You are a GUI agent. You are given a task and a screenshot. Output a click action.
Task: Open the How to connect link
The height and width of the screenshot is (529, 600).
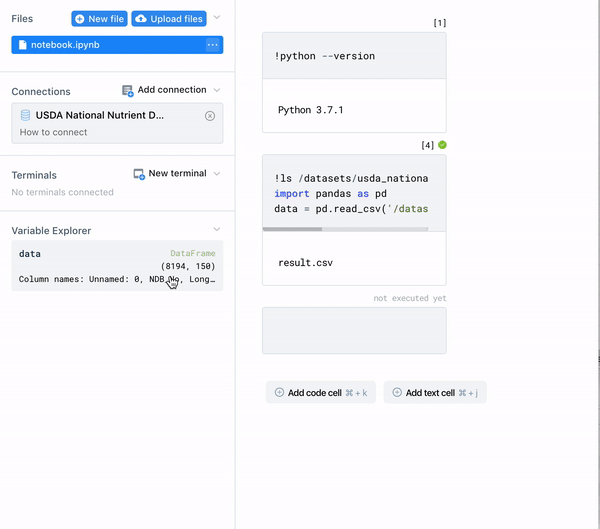click(x=53, y=132)
